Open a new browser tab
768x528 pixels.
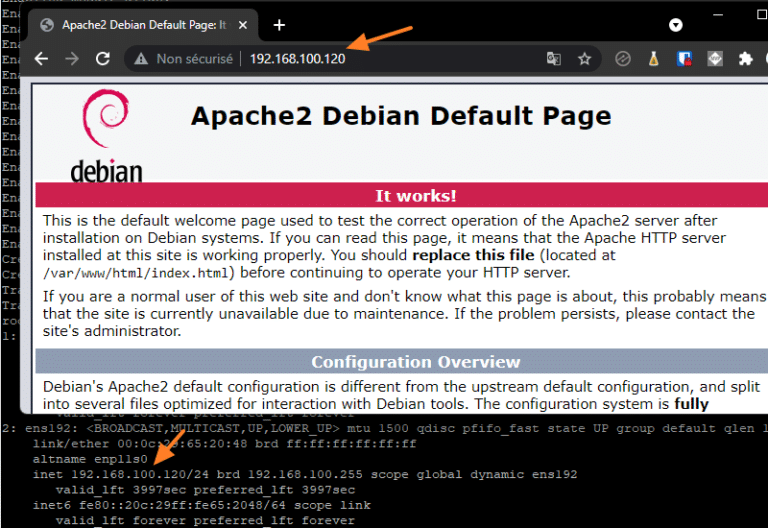pos(279,24)
